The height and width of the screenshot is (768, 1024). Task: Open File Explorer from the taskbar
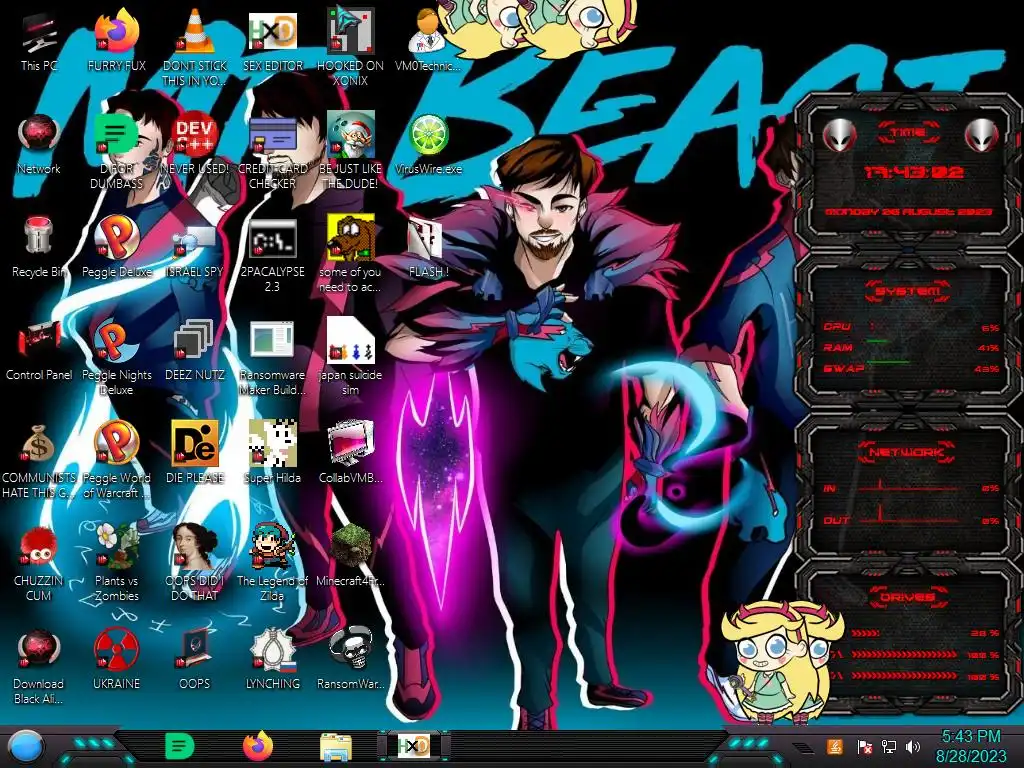coord(336,747)
